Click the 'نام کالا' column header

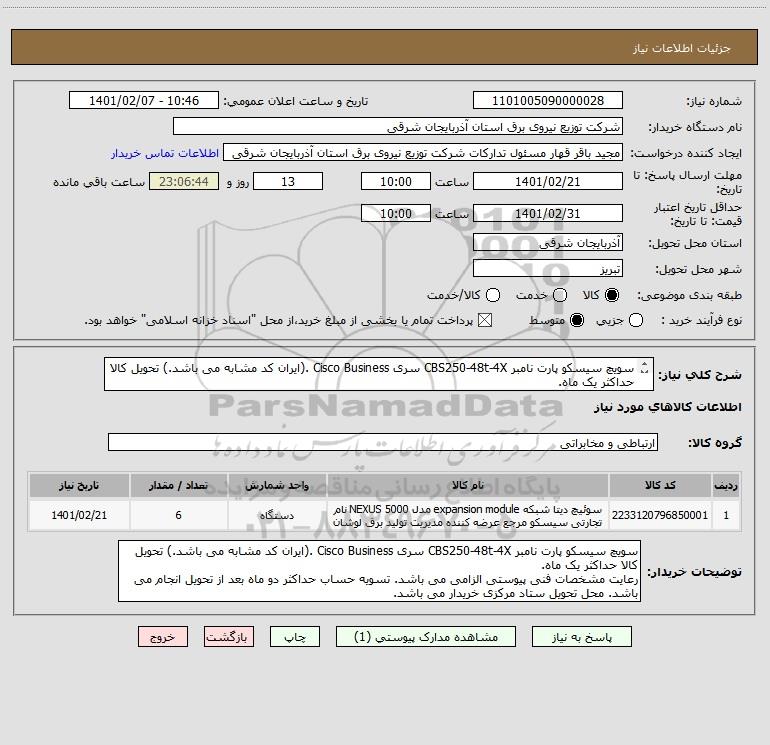pos(468,485)
